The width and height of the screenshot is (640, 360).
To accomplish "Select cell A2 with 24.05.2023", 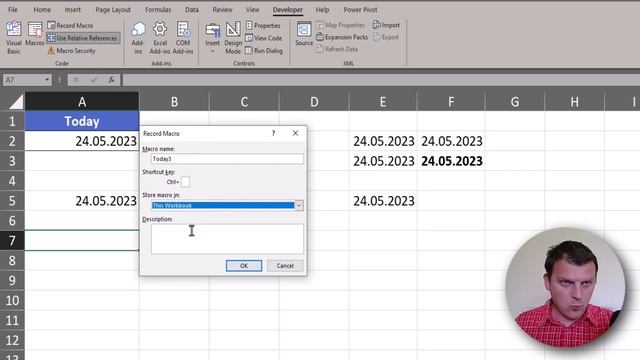I will click(x=82, y=141).
